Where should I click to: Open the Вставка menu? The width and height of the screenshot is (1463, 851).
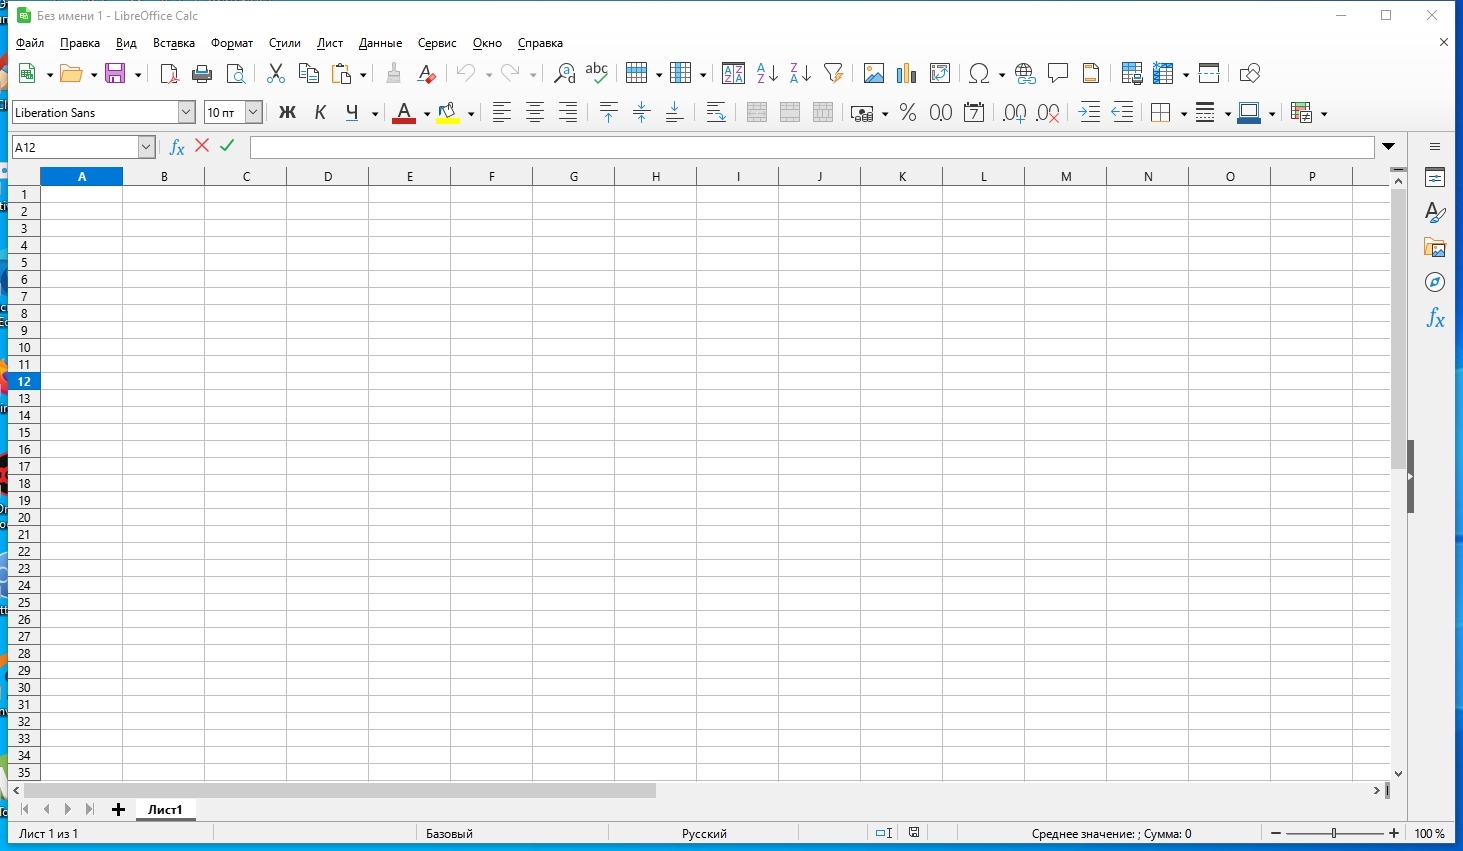[174, 43]
